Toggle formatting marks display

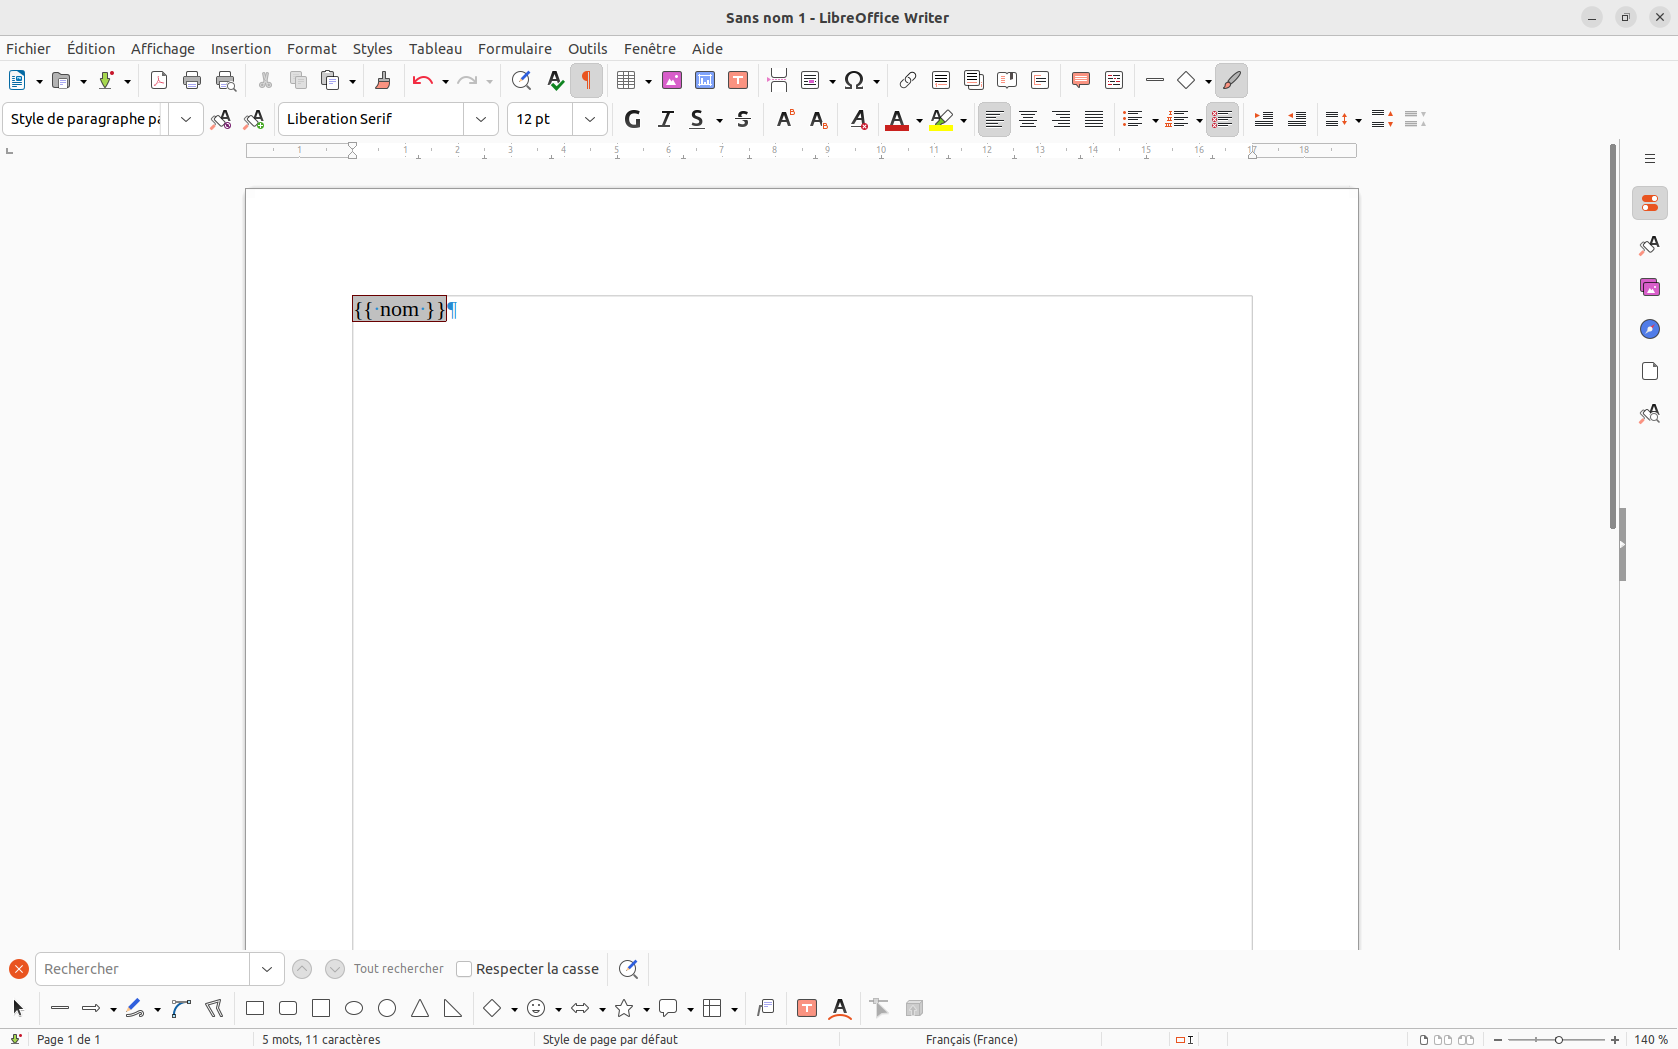pos(587,80)
